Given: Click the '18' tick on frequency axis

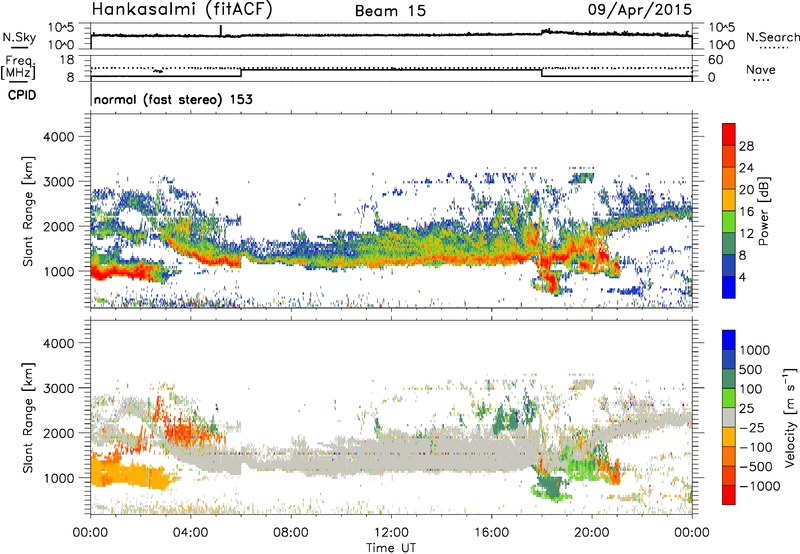Looking at the screenshot, I should point(67,60).
